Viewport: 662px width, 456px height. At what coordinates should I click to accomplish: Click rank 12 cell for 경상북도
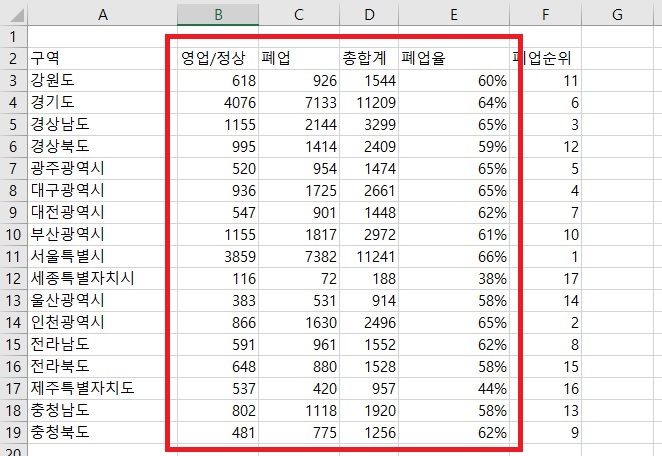pyautogui.click(x=545, y=146)
